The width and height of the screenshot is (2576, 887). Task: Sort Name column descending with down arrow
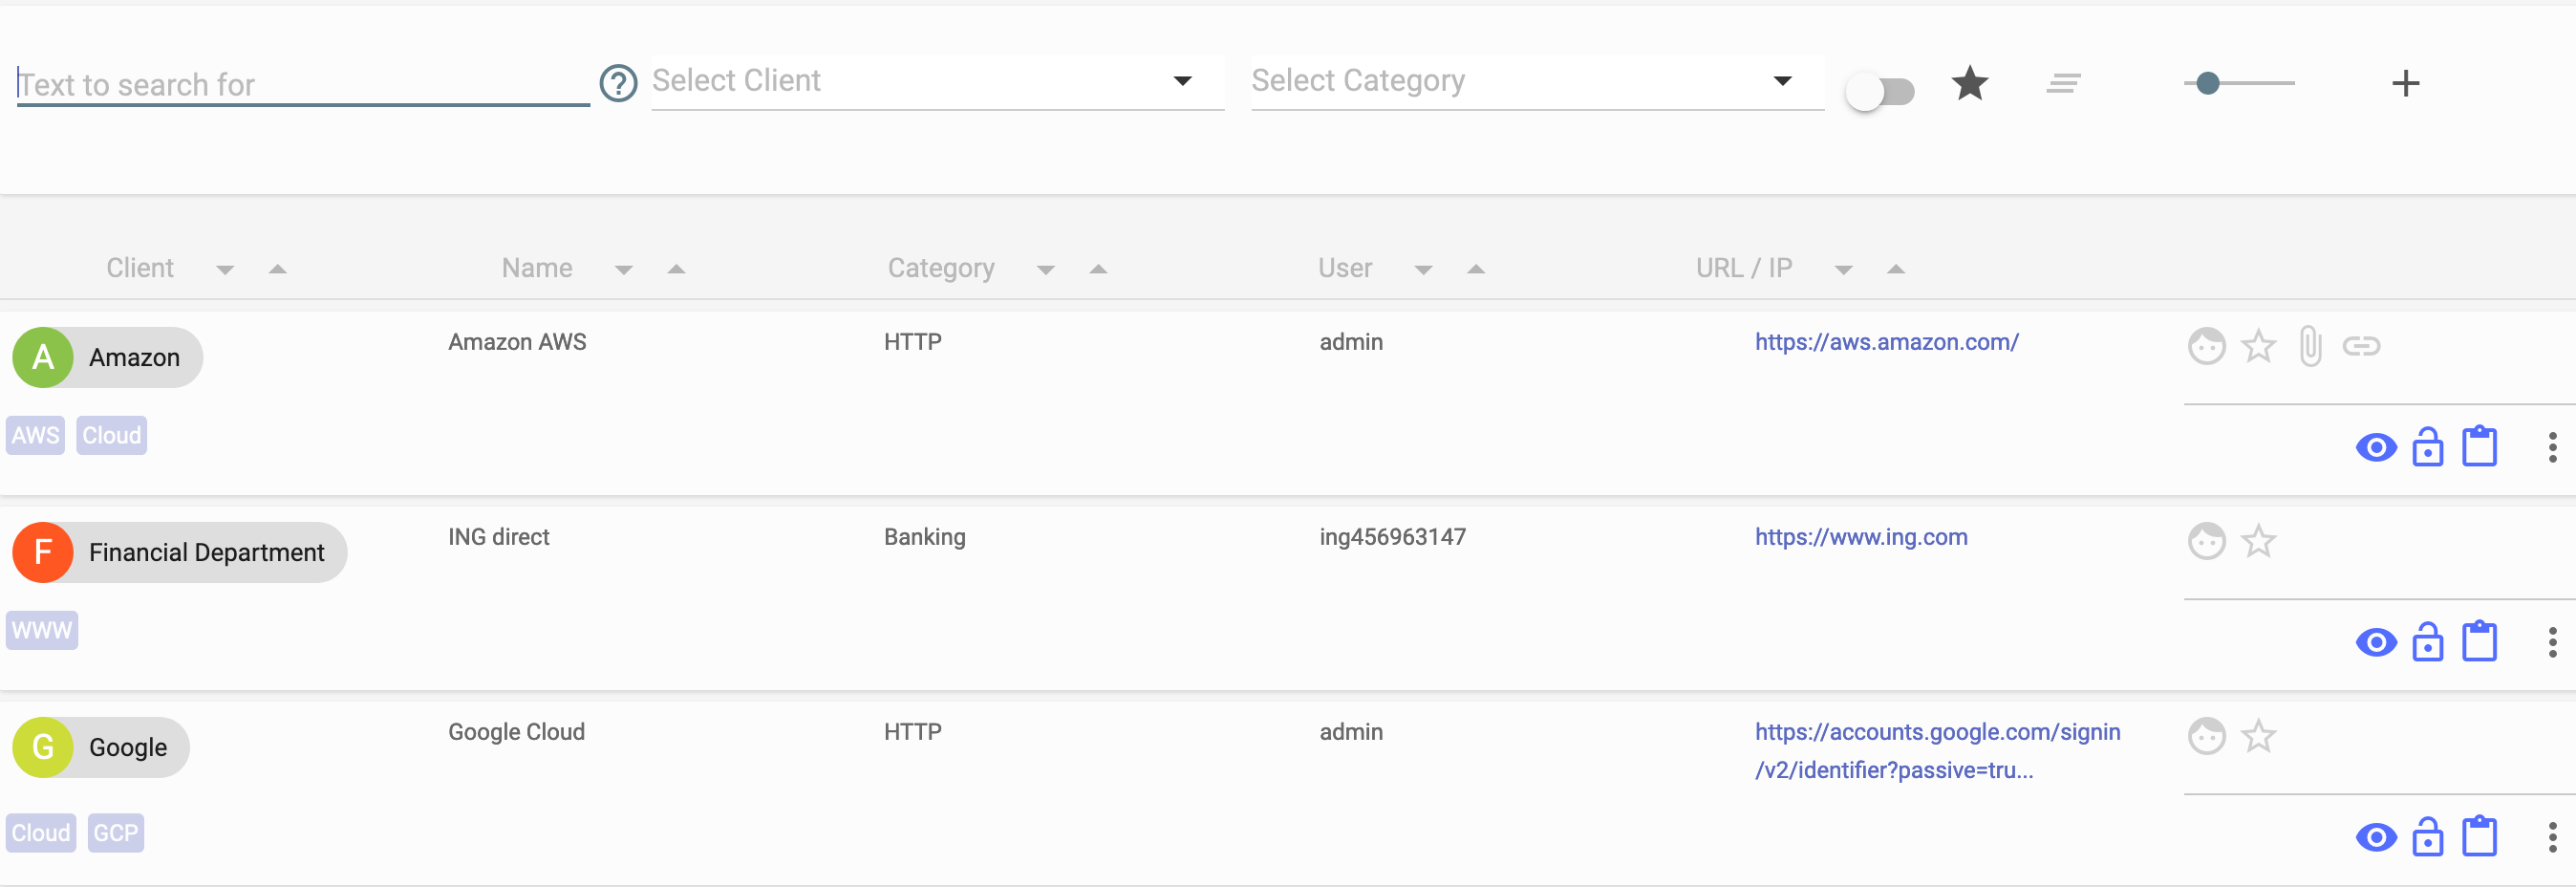[x=624, y=270]
